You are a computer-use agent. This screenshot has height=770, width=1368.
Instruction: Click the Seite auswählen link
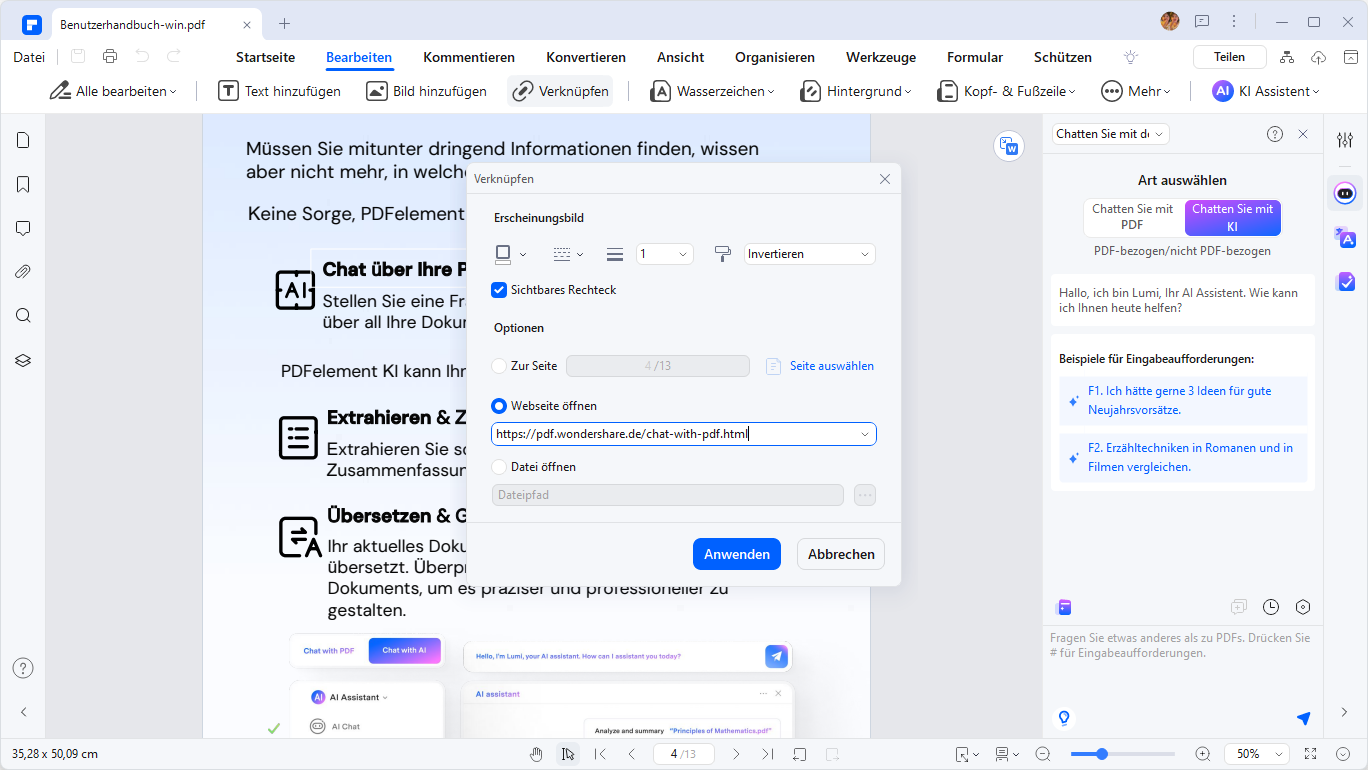[x=820, y=366]
